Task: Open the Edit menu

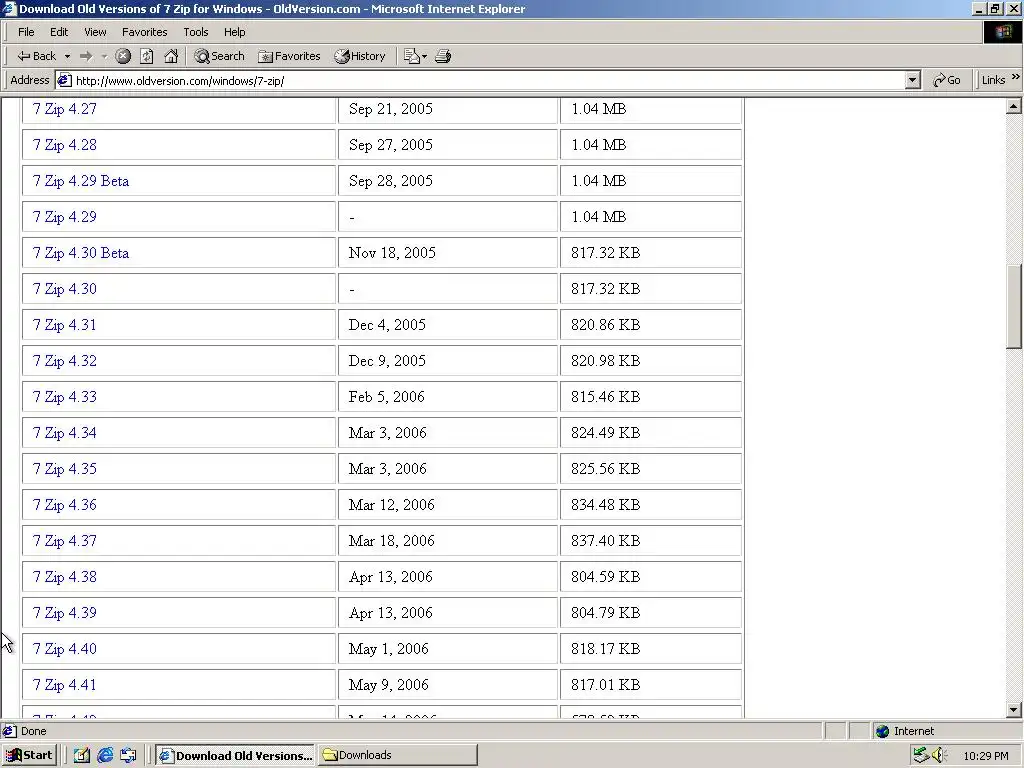Action: (x=59, y=32)
